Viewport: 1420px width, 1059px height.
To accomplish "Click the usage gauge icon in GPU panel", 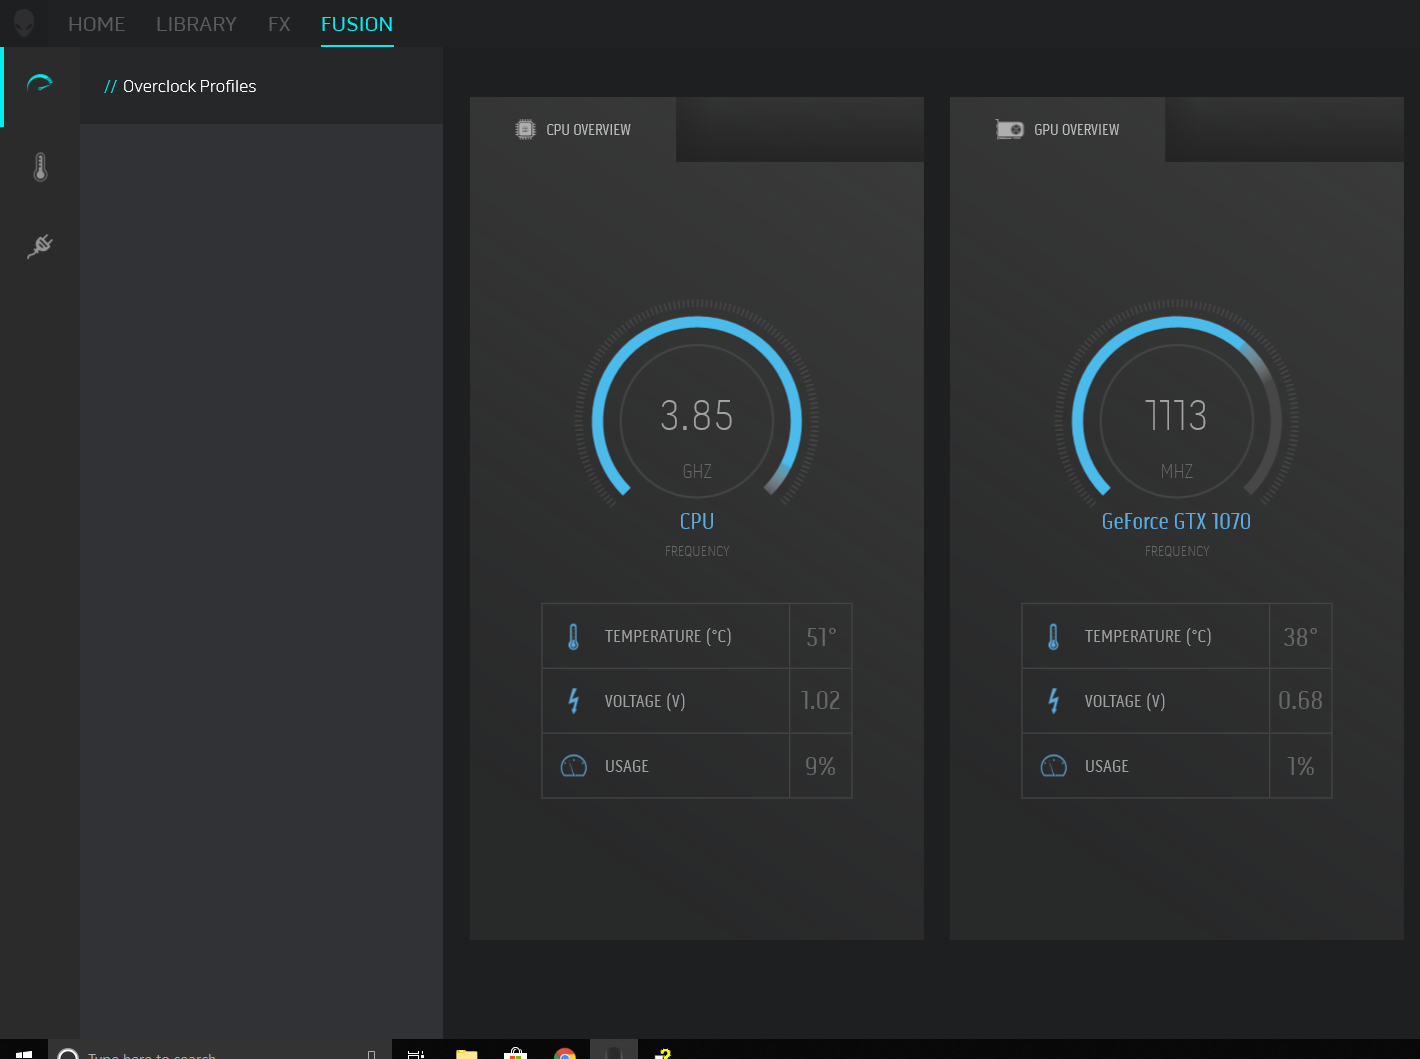I will point(1053,765).
